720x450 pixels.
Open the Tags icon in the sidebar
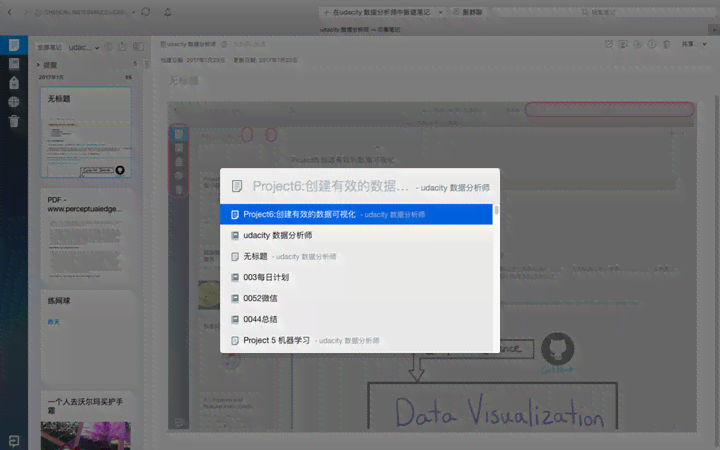point(14,83)
